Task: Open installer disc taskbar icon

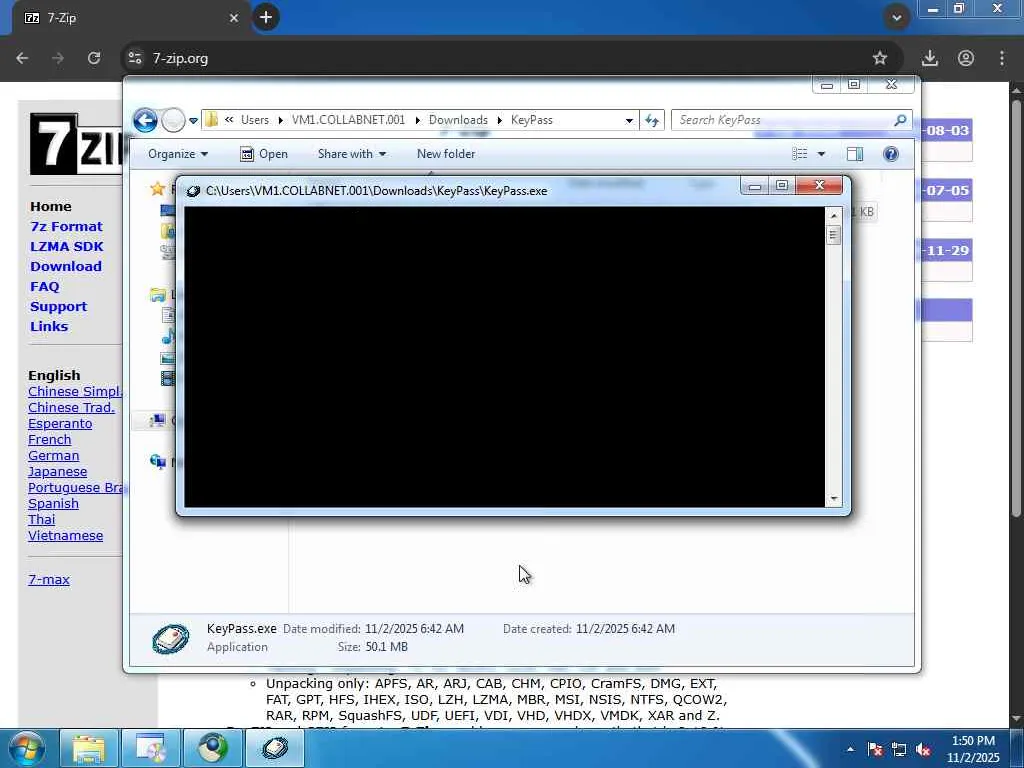Action: pos(151,748)
